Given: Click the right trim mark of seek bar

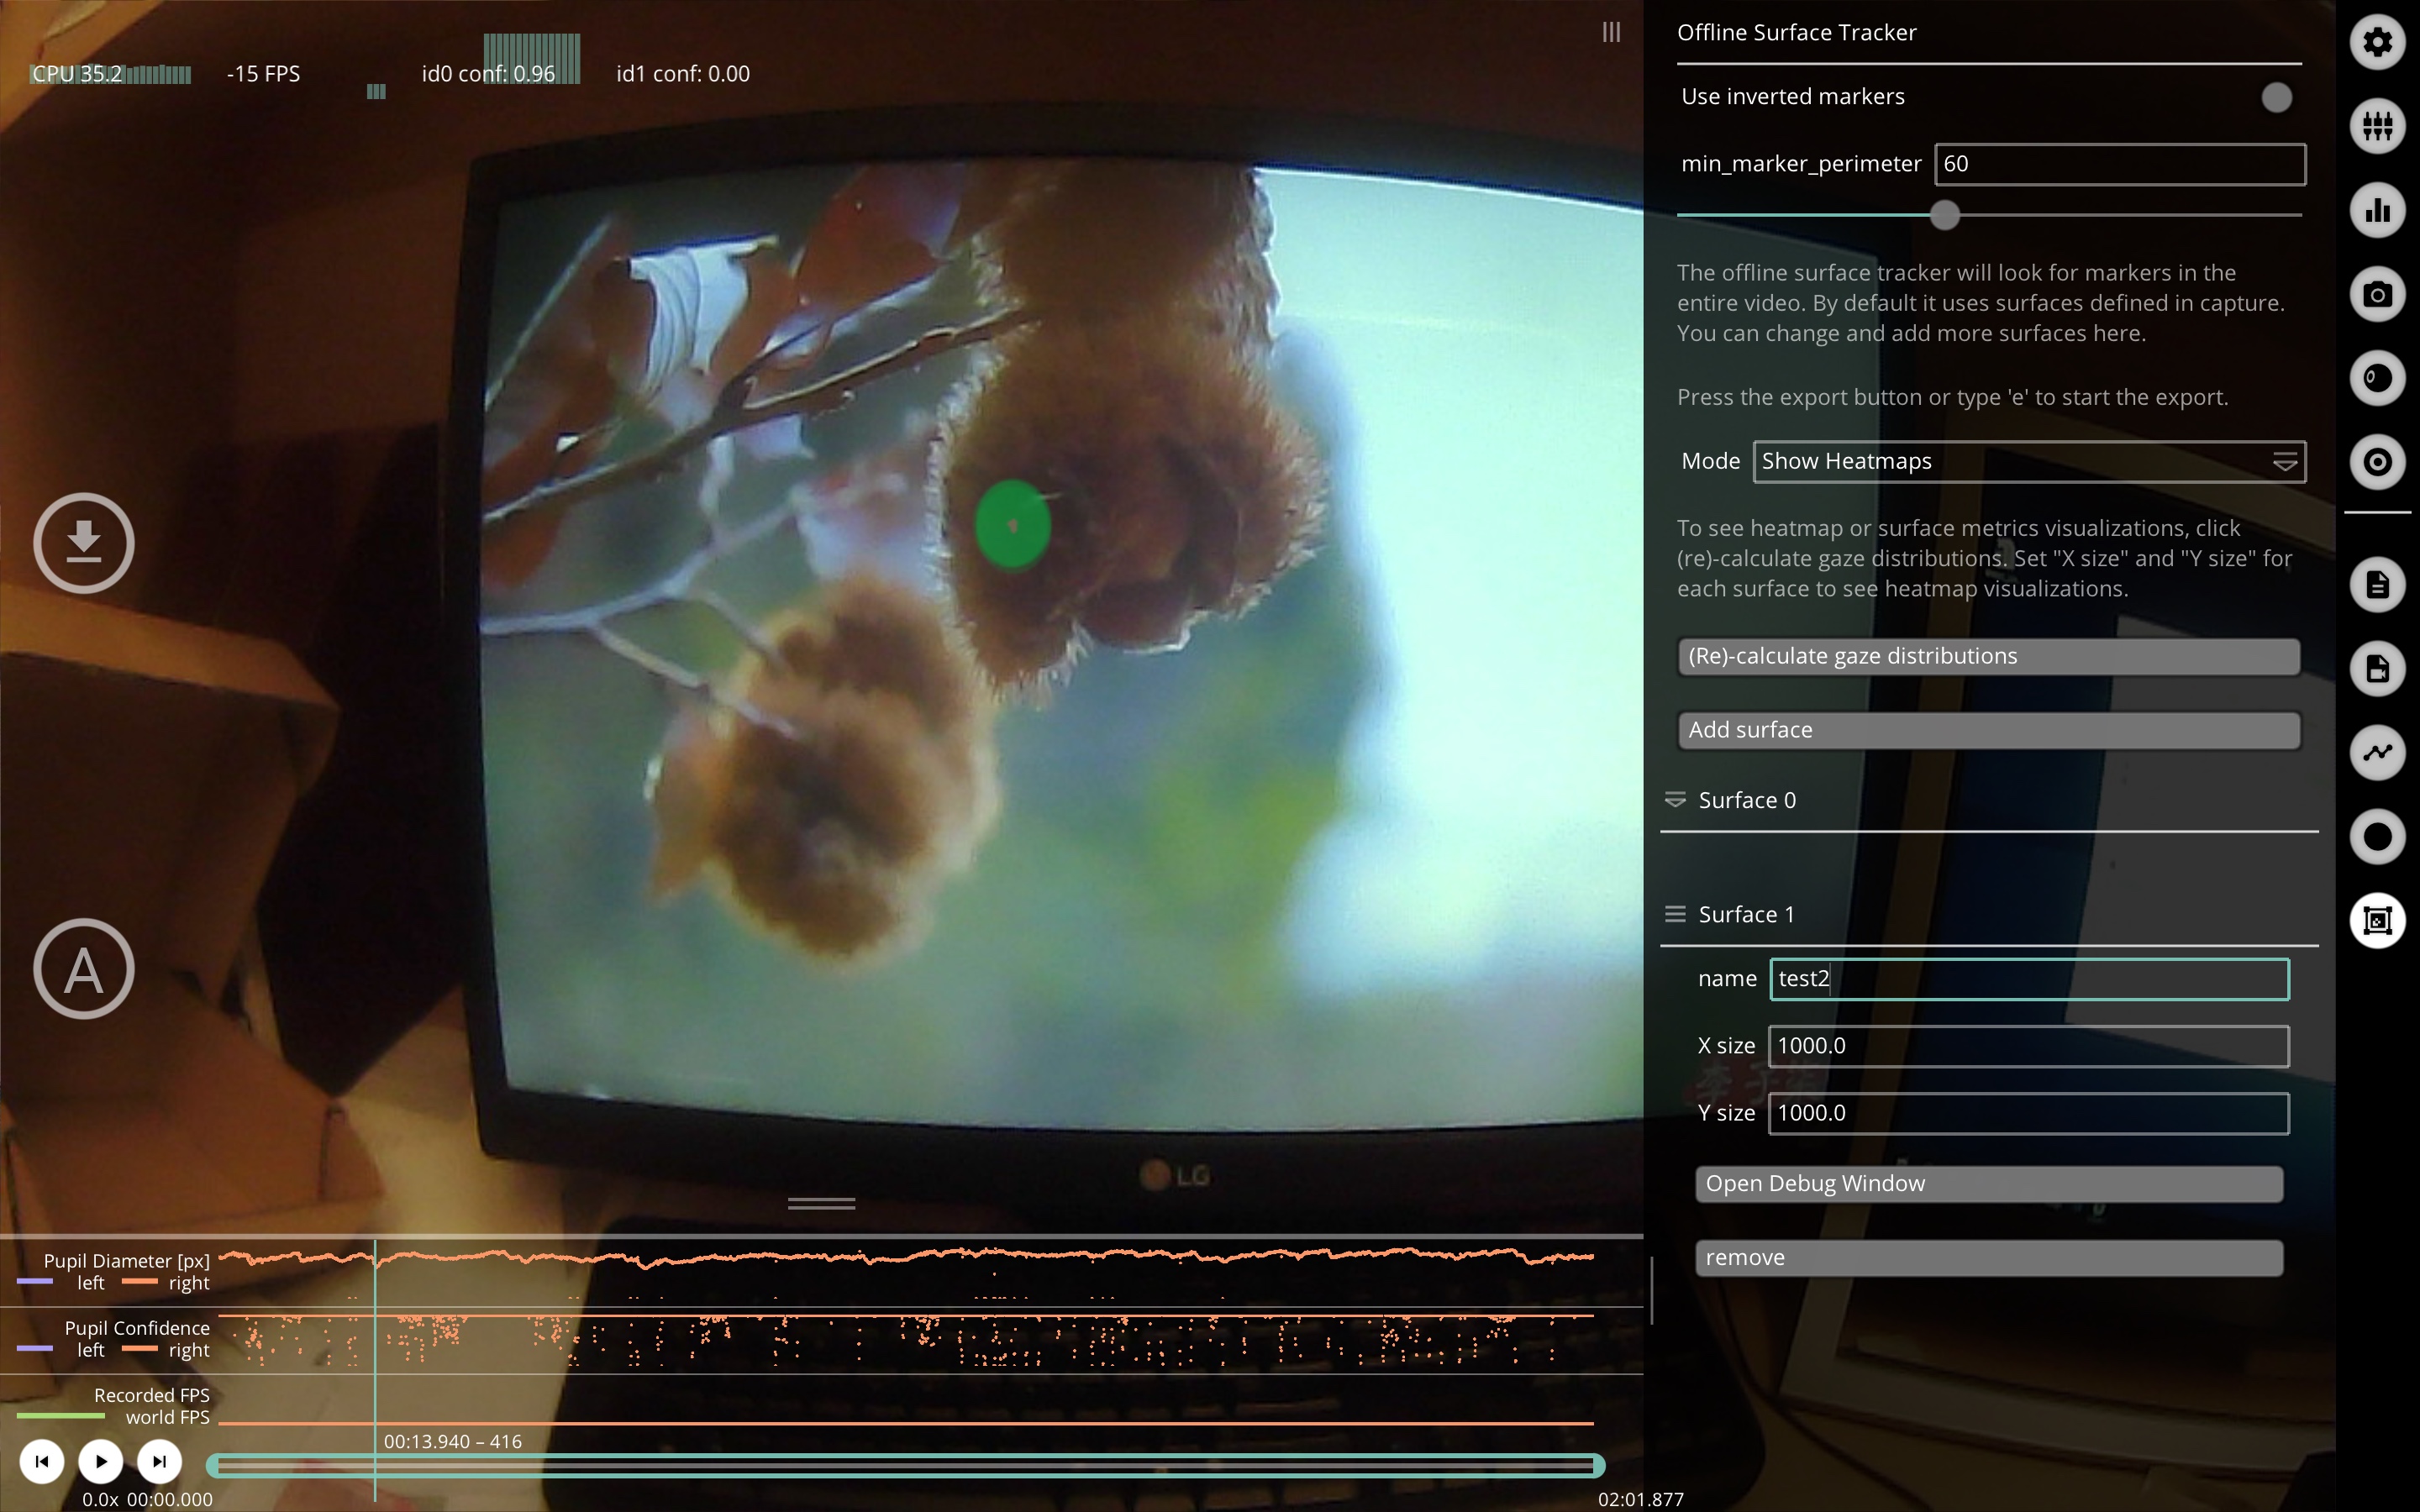Looking at the screenshot, I should (x=1598, y=1466).
